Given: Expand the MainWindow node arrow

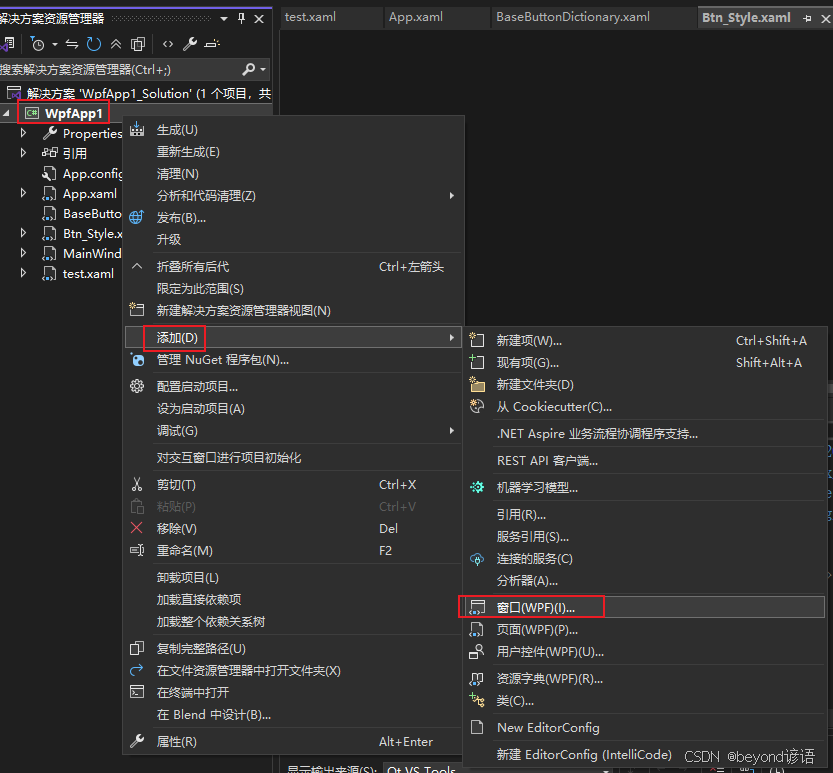Looking at the screenshot, I should pyautogui.click(x=23, y=253).
